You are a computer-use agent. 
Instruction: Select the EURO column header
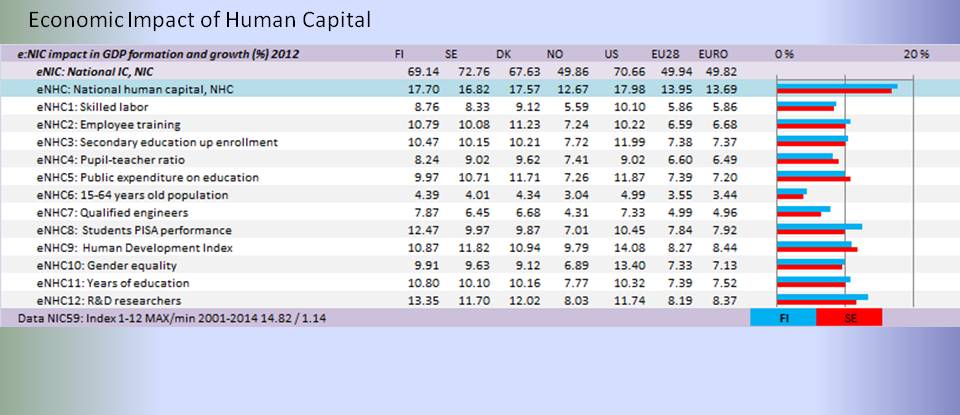click(718, 53)
